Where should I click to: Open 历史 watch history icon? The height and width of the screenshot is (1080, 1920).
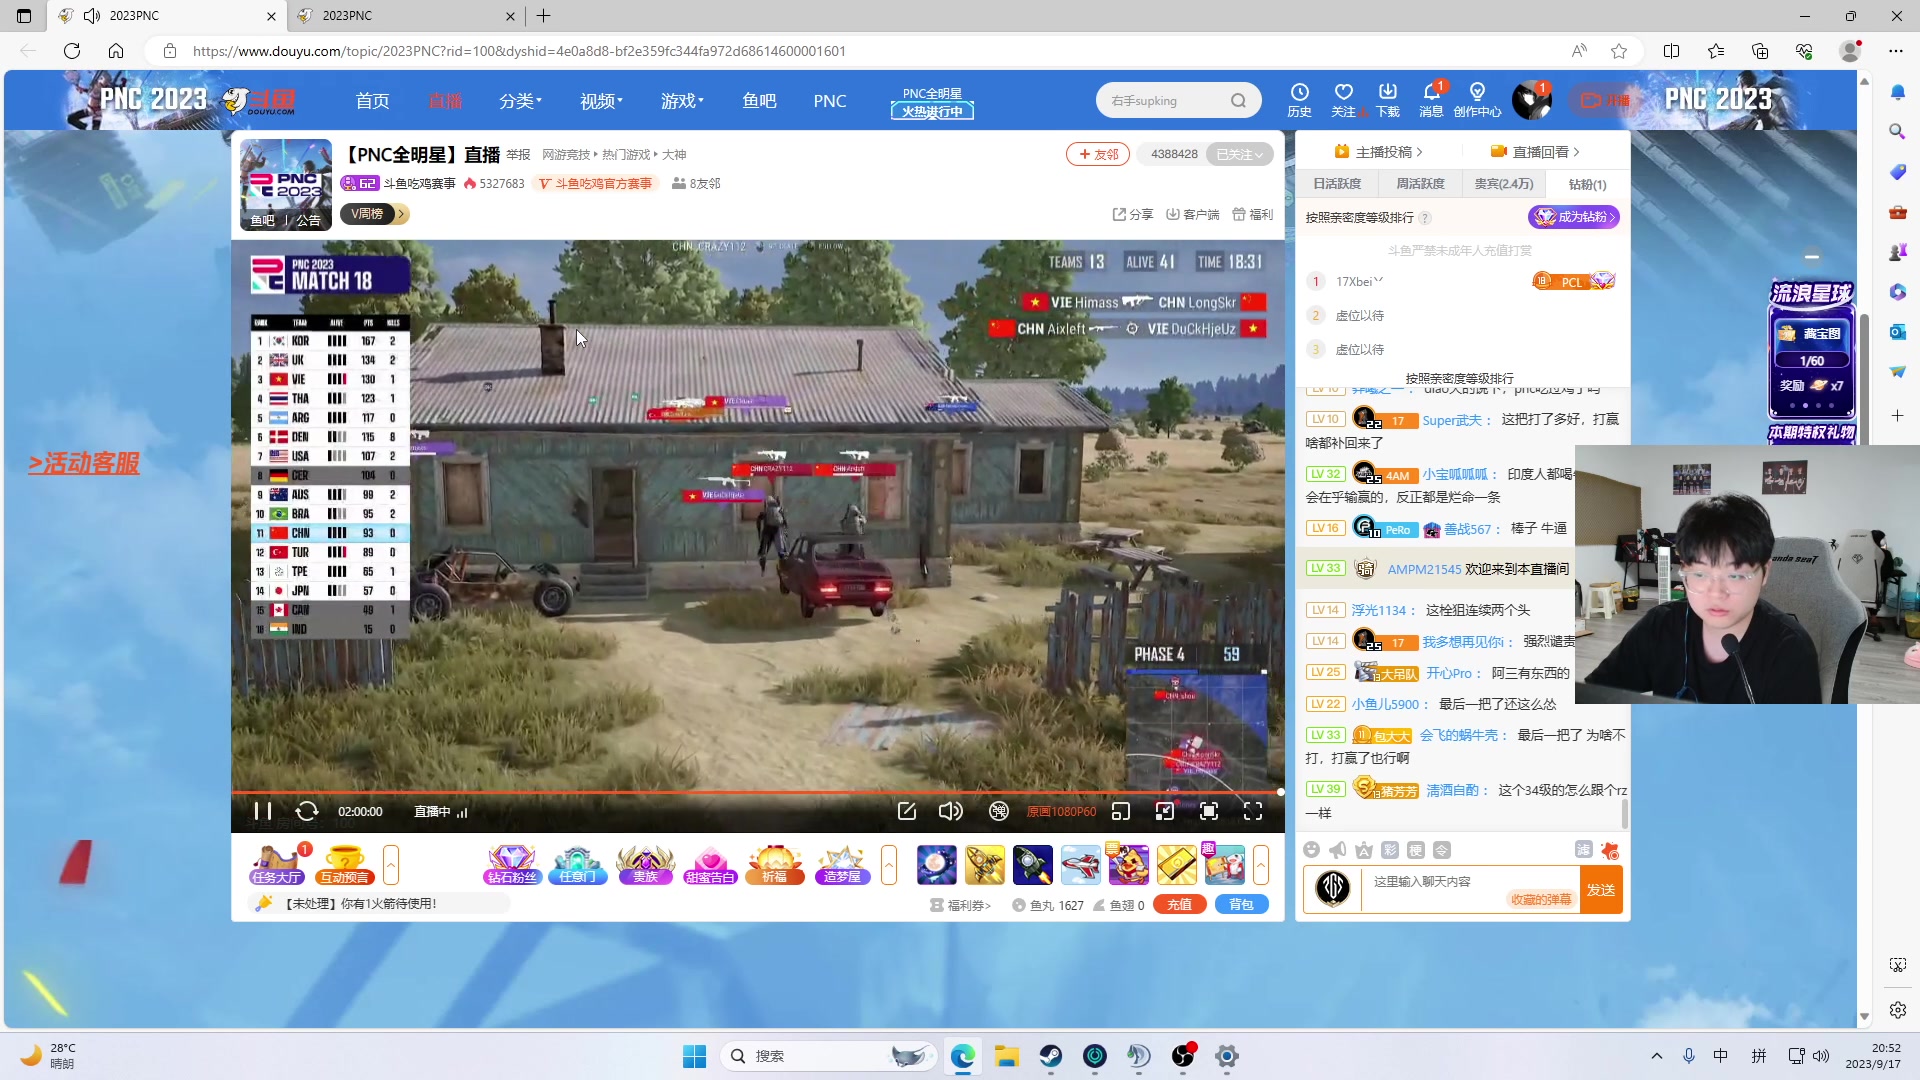tap(1299, 100)
